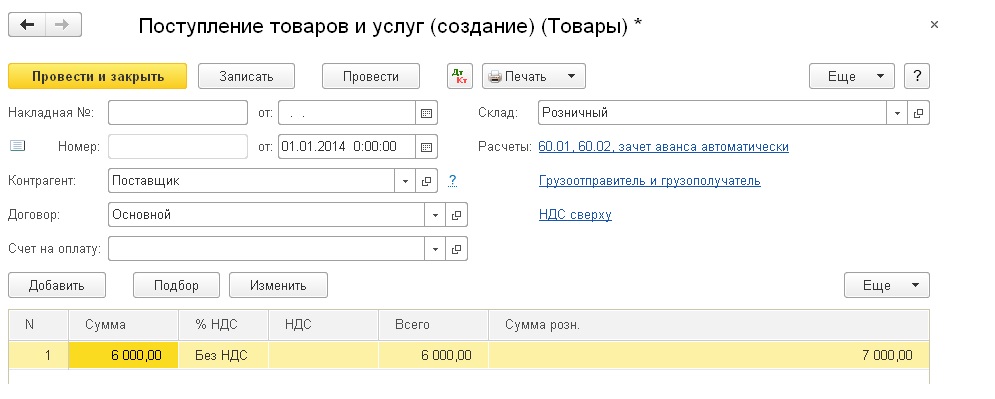
Task: Click document status icon beside Номер
Action: pos(18,146)
